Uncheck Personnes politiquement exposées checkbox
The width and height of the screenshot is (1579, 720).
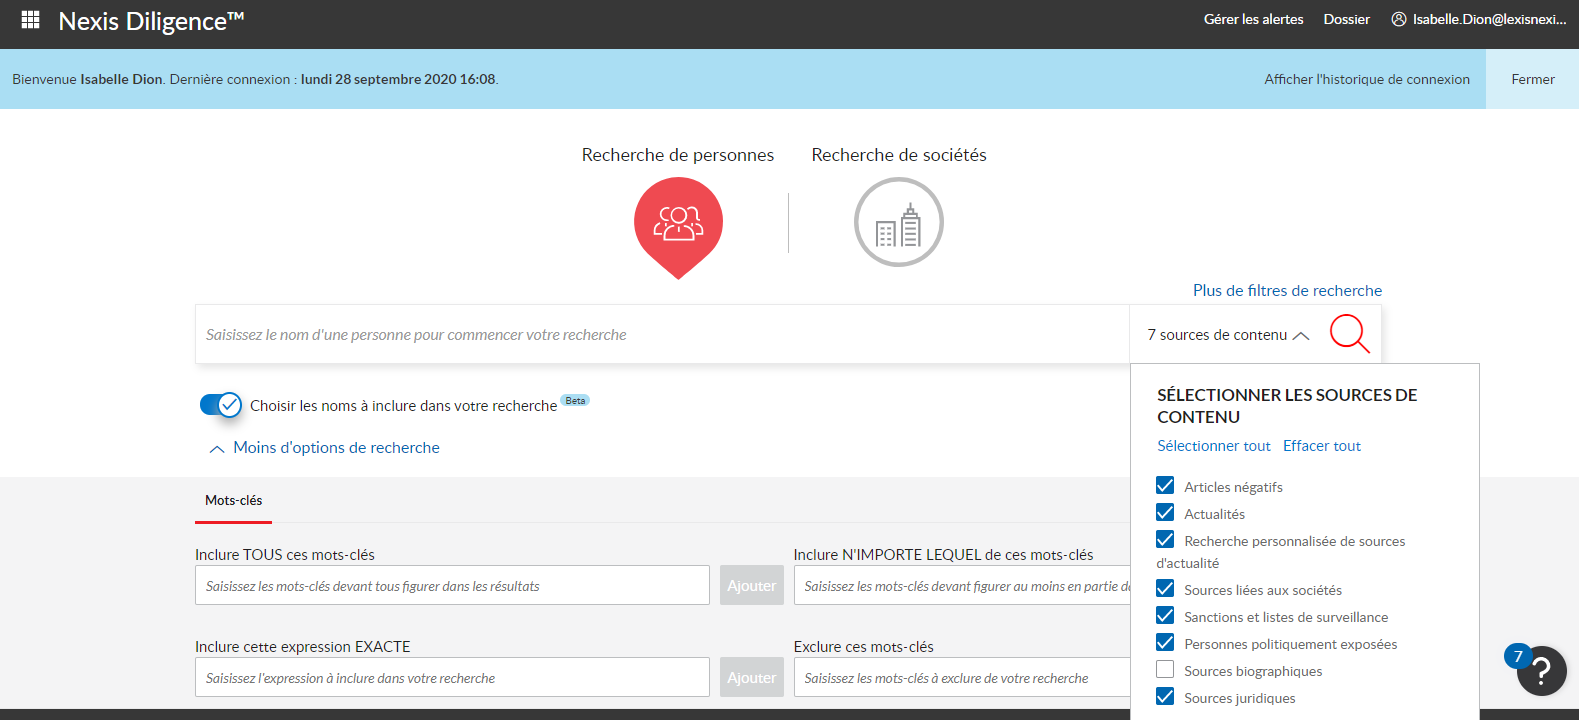coord(1165,643)
